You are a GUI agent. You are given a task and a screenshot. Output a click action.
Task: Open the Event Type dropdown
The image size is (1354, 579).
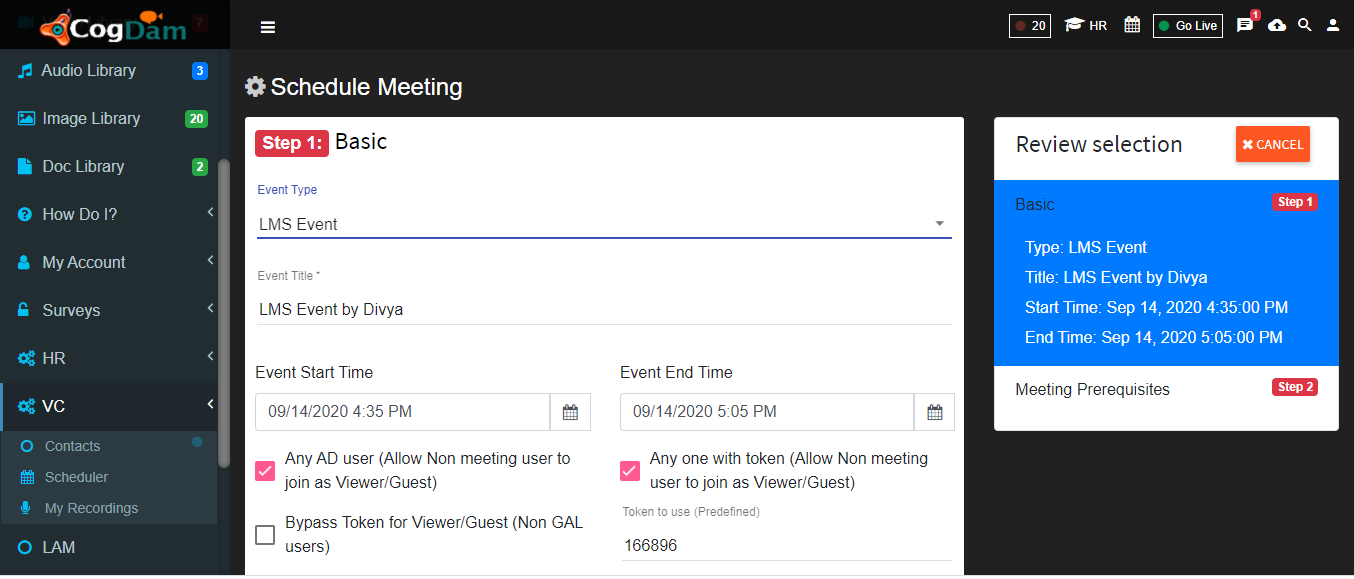point(604,224)
